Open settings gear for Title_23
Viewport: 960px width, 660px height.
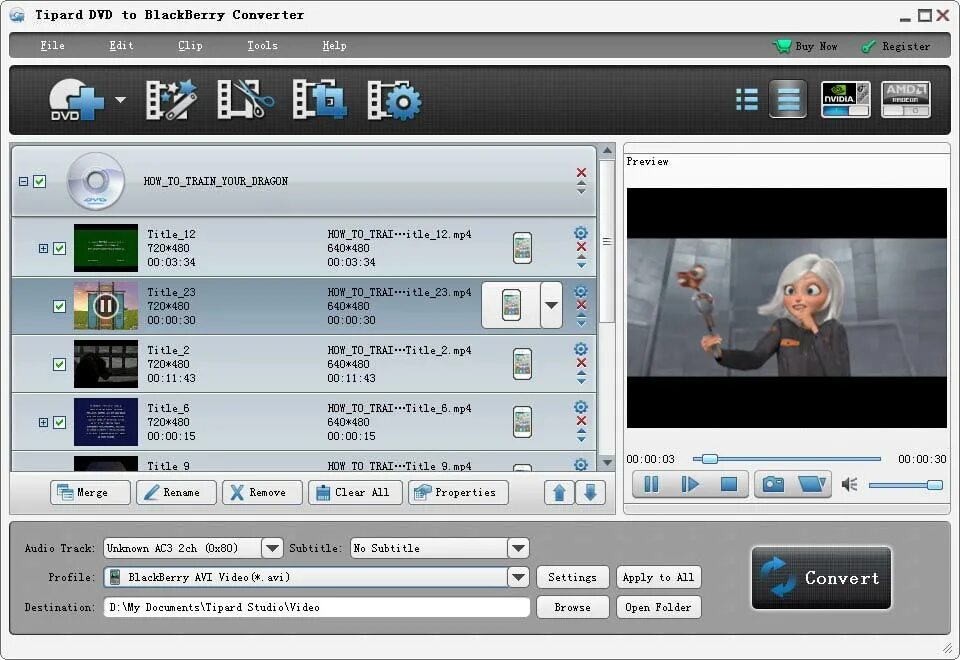tap(580, 291)
